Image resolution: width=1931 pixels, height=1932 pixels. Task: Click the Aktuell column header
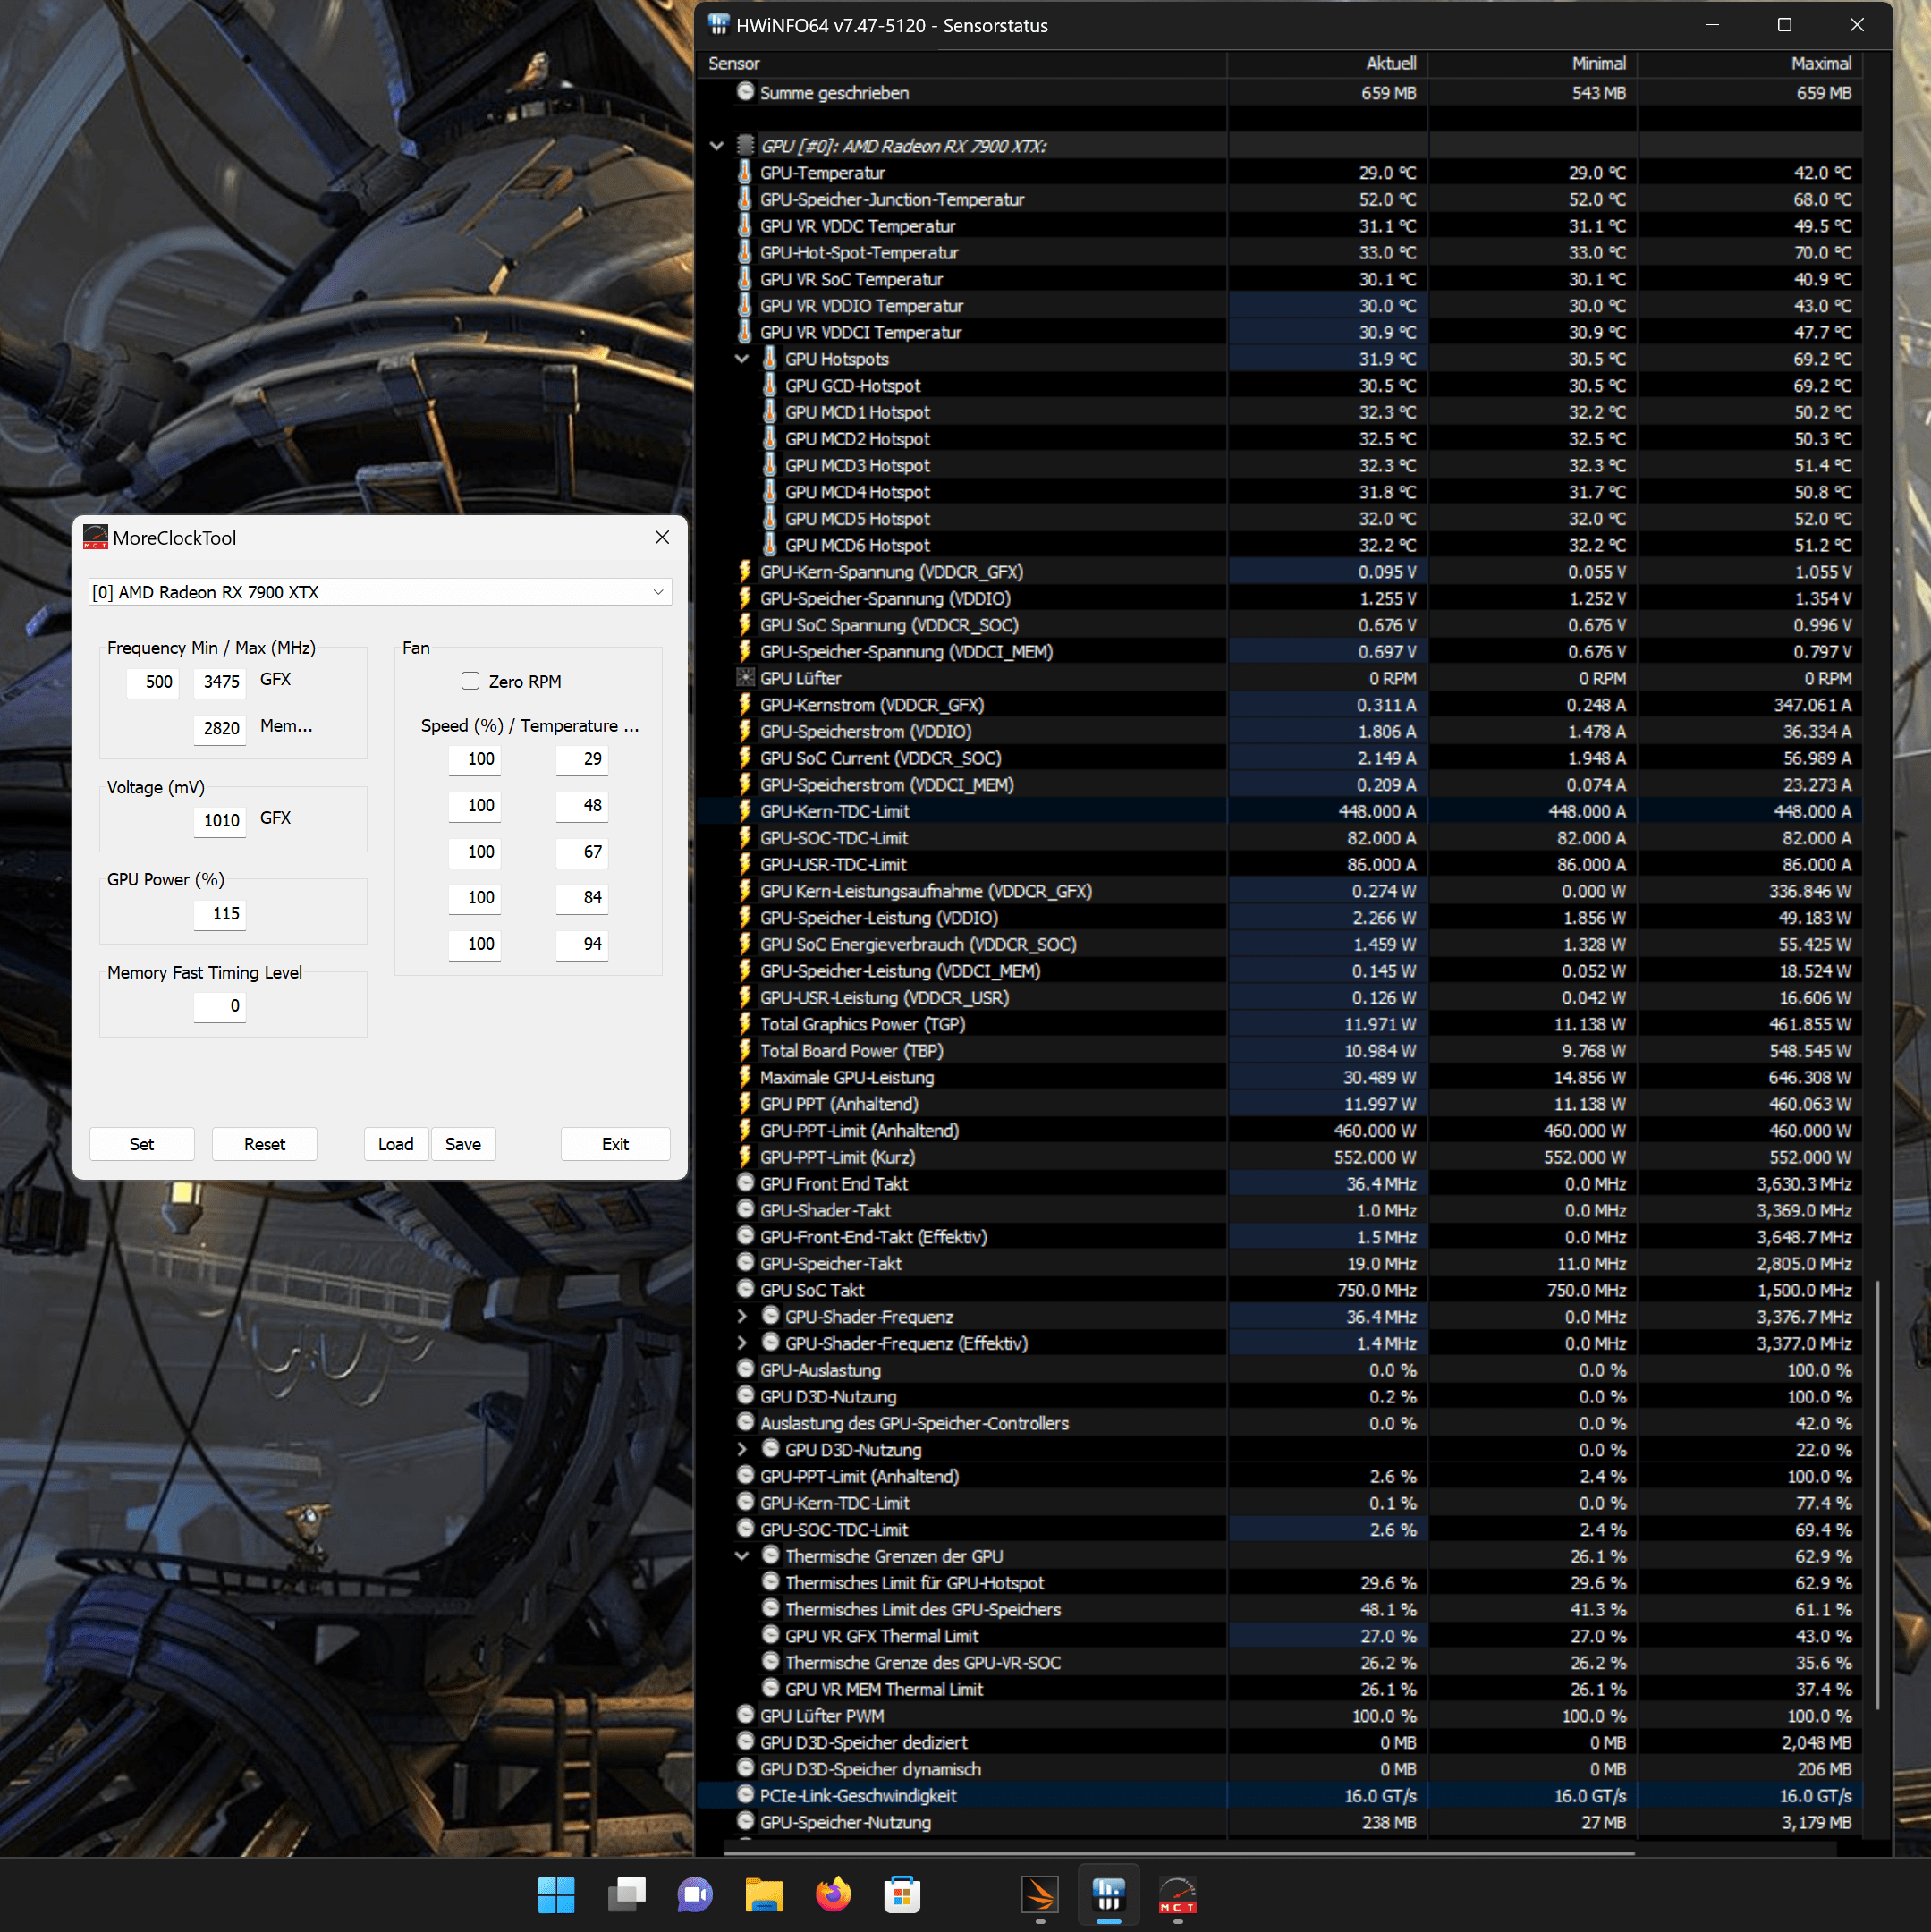1390,63
